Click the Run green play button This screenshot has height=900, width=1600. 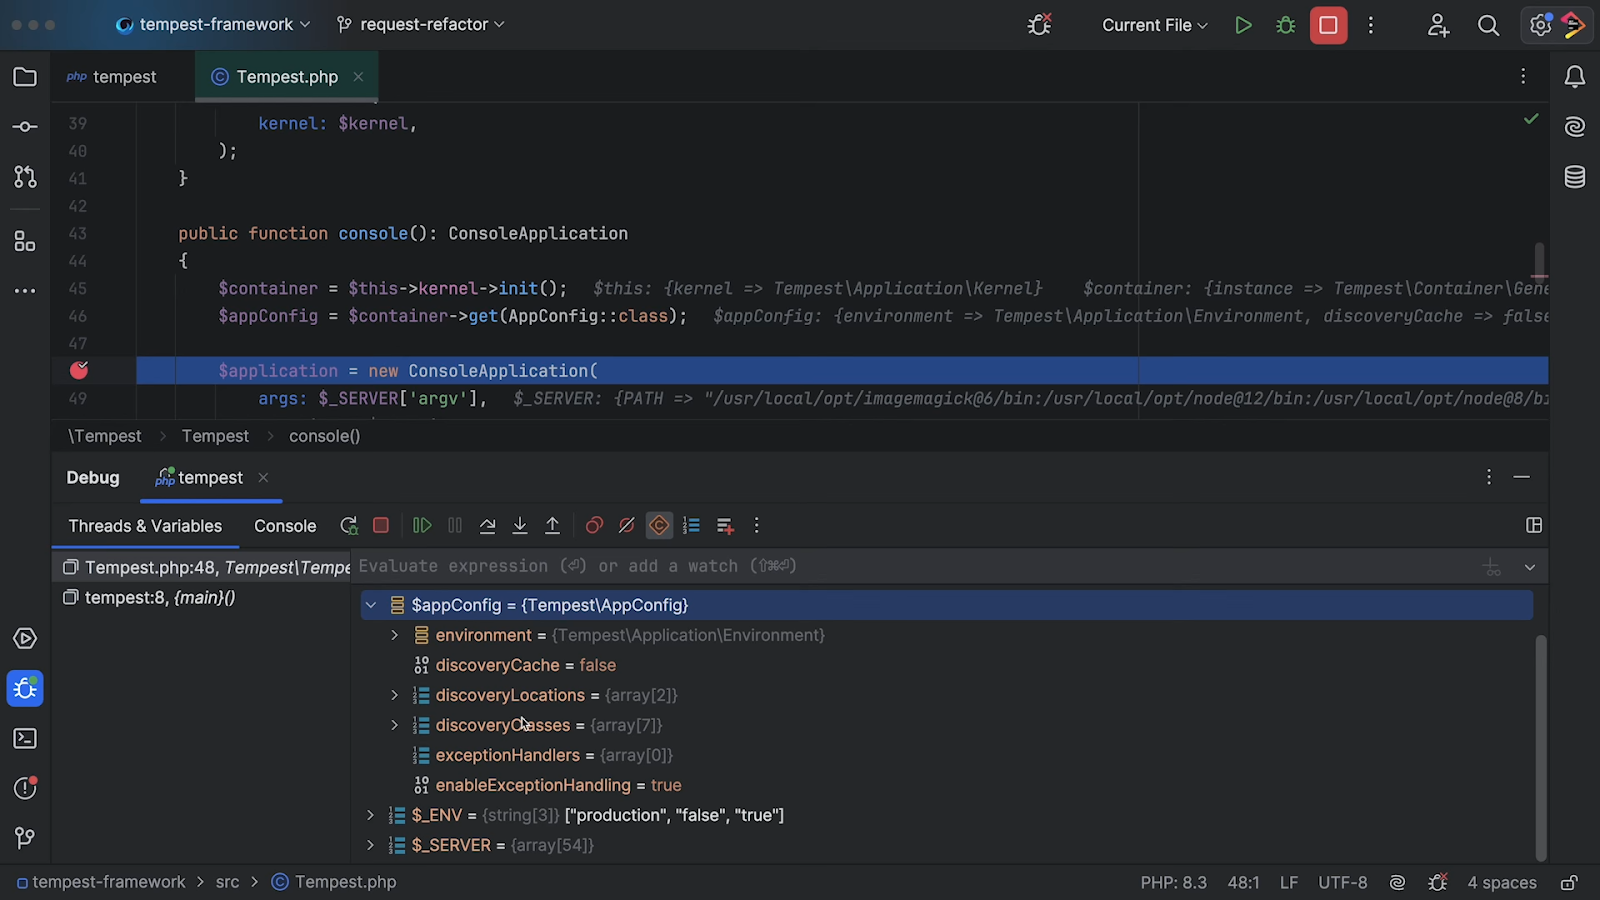click(x=1243, y=25)
